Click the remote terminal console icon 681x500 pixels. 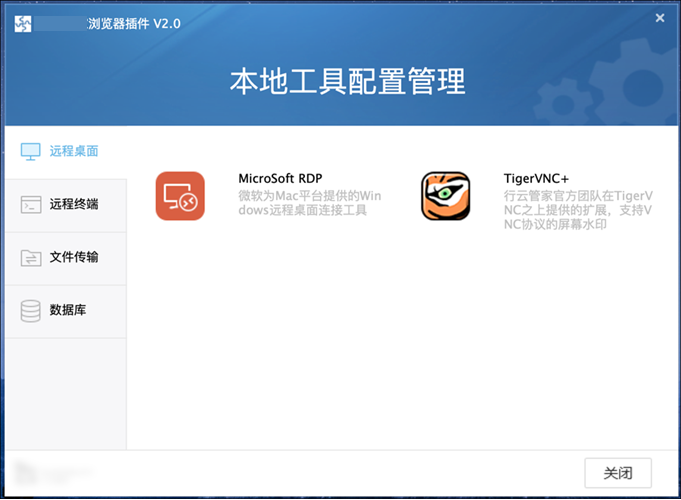pos(31,205)
